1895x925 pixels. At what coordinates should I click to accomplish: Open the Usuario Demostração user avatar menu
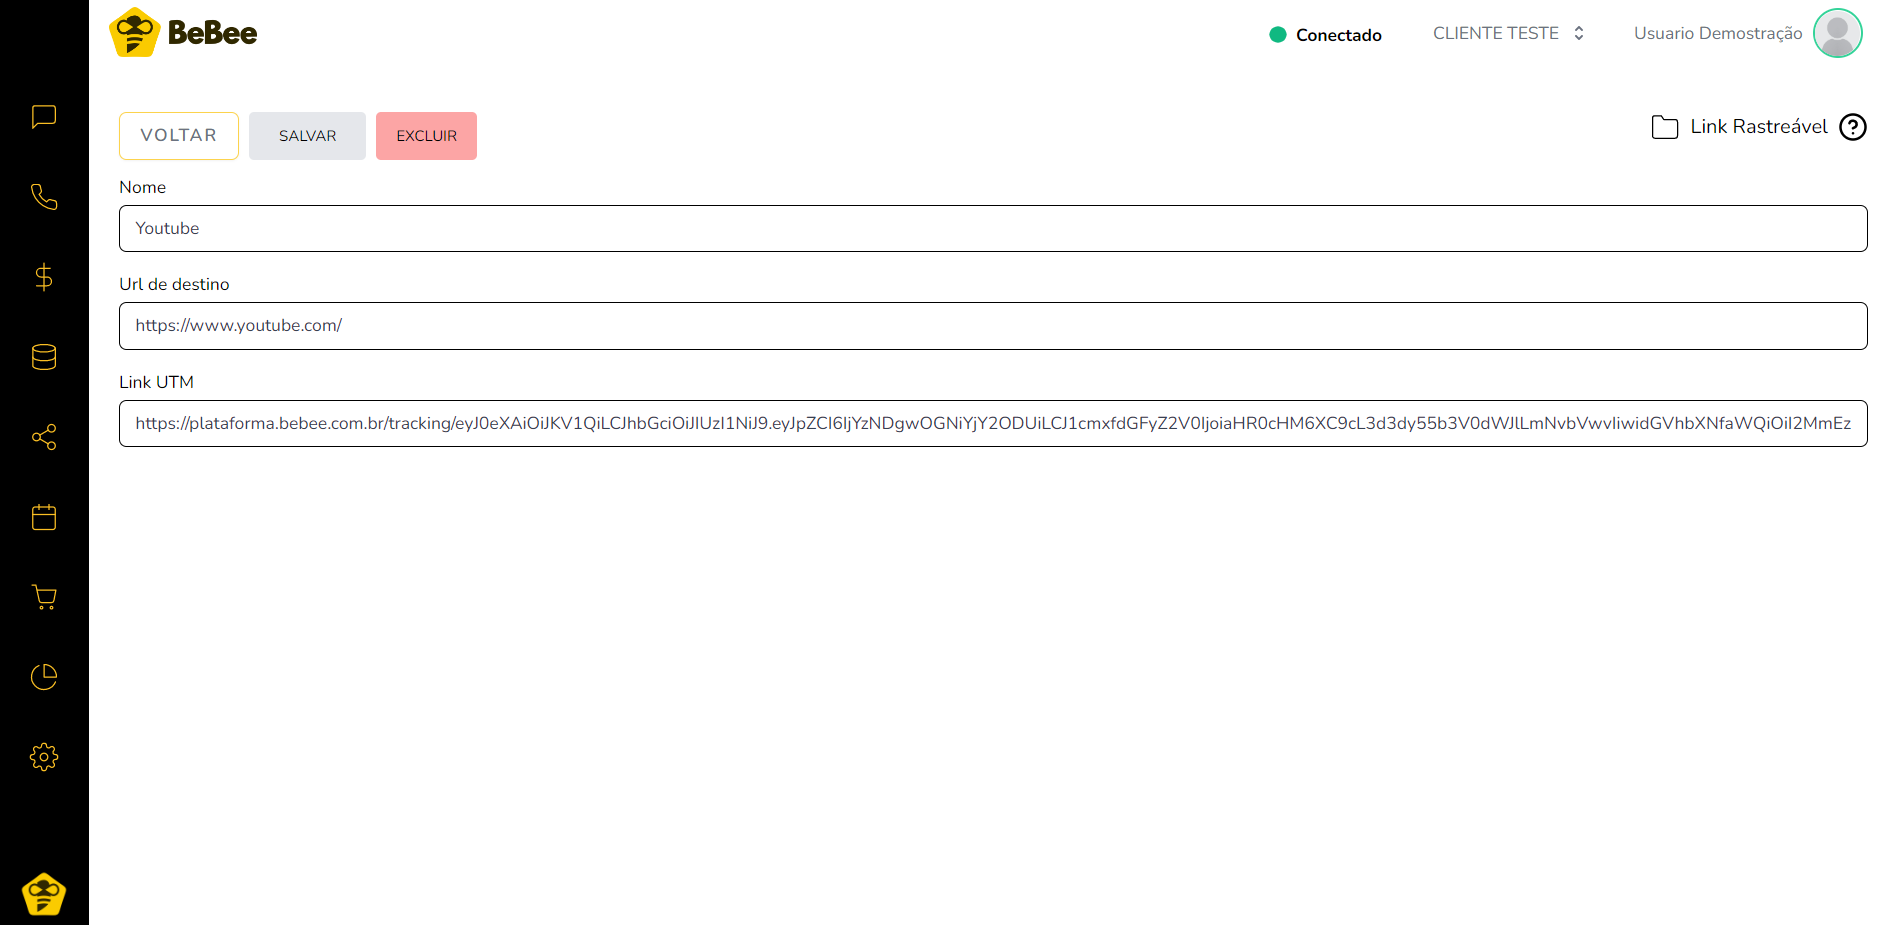1837,33
